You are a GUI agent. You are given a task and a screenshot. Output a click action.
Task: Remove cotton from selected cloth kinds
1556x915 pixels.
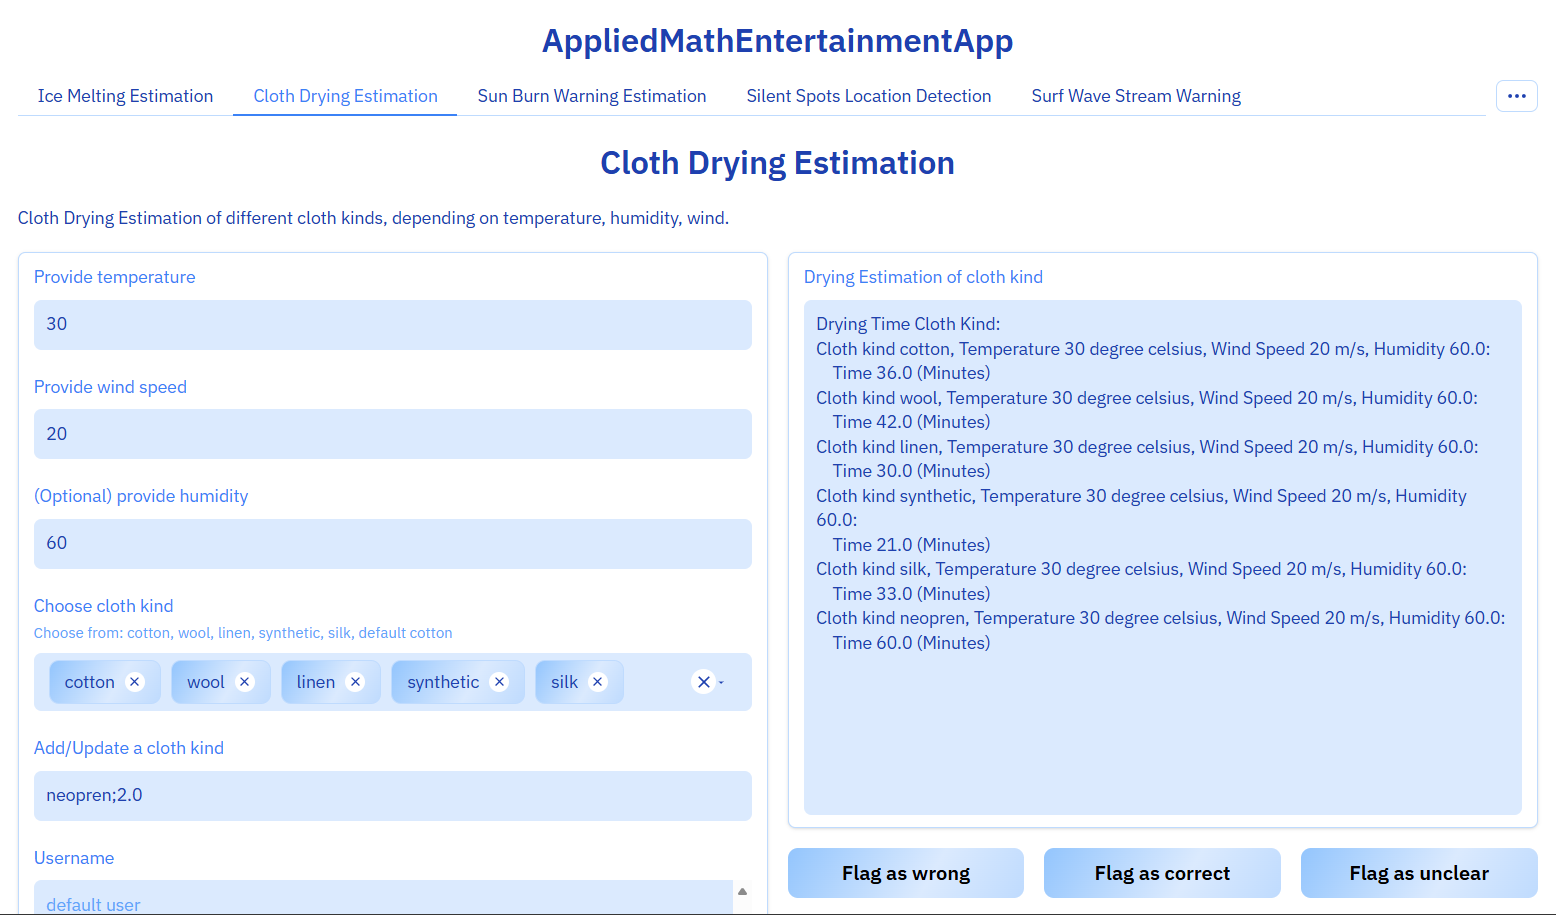134,681
